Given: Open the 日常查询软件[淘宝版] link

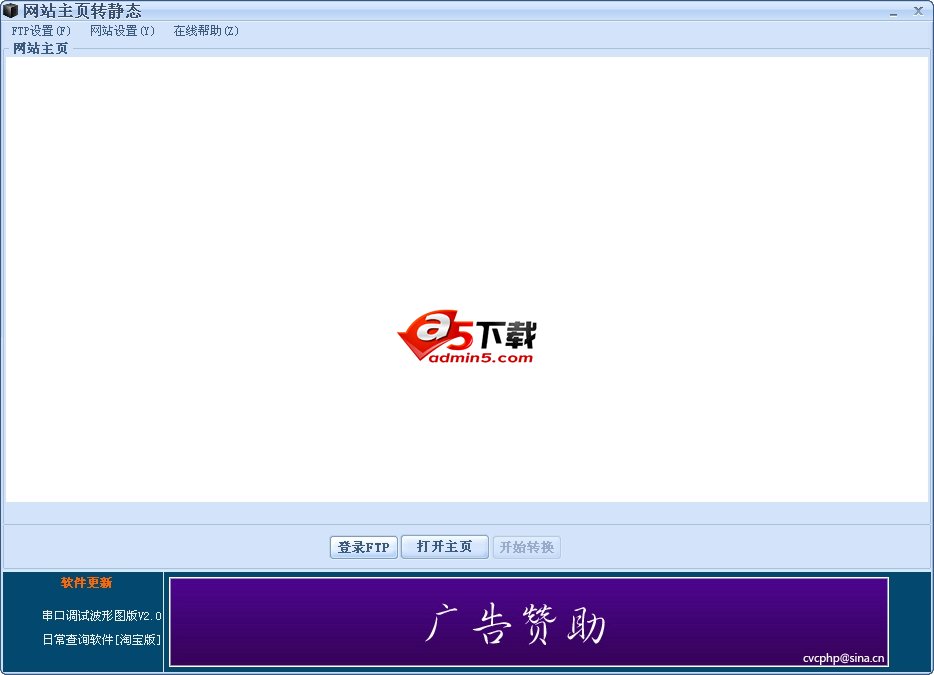Looking at the screenshot, I should (x=101, y=639).
